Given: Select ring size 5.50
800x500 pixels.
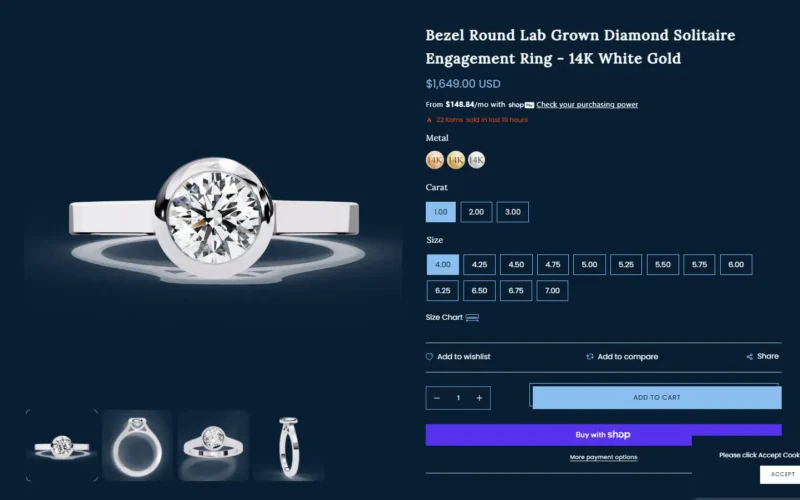Looking at the screenshot, I should point(663,264).
